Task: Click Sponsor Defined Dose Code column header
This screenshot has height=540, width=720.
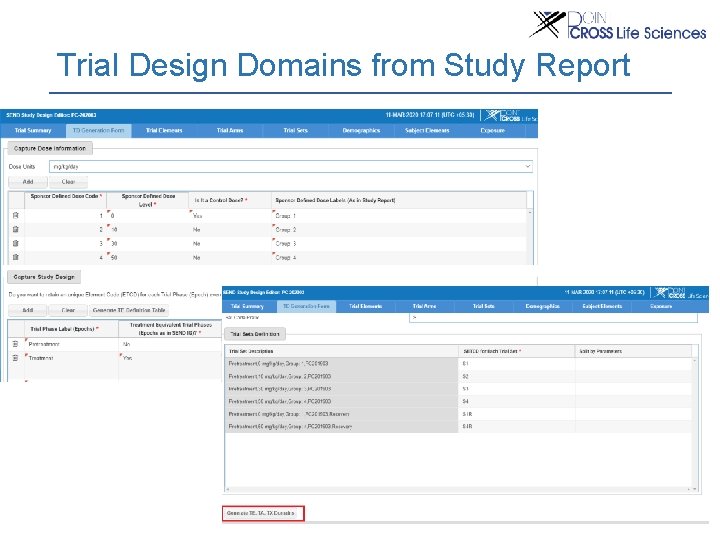Action: [65, 200]
